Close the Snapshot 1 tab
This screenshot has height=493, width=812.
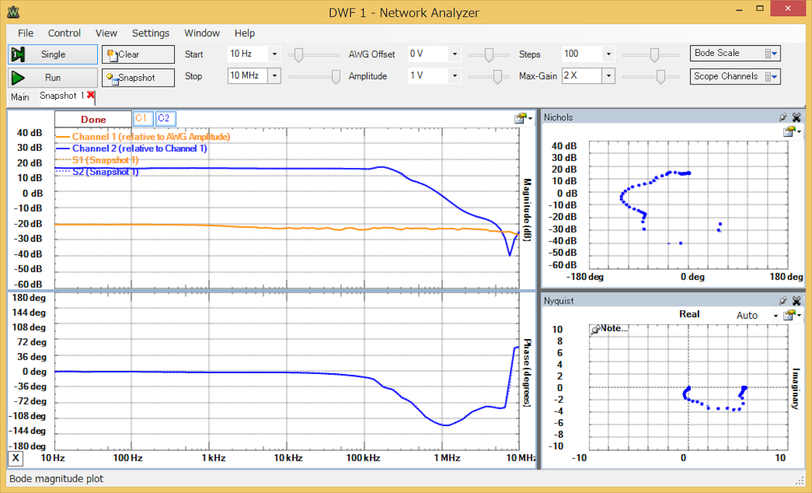coord(91,95)
